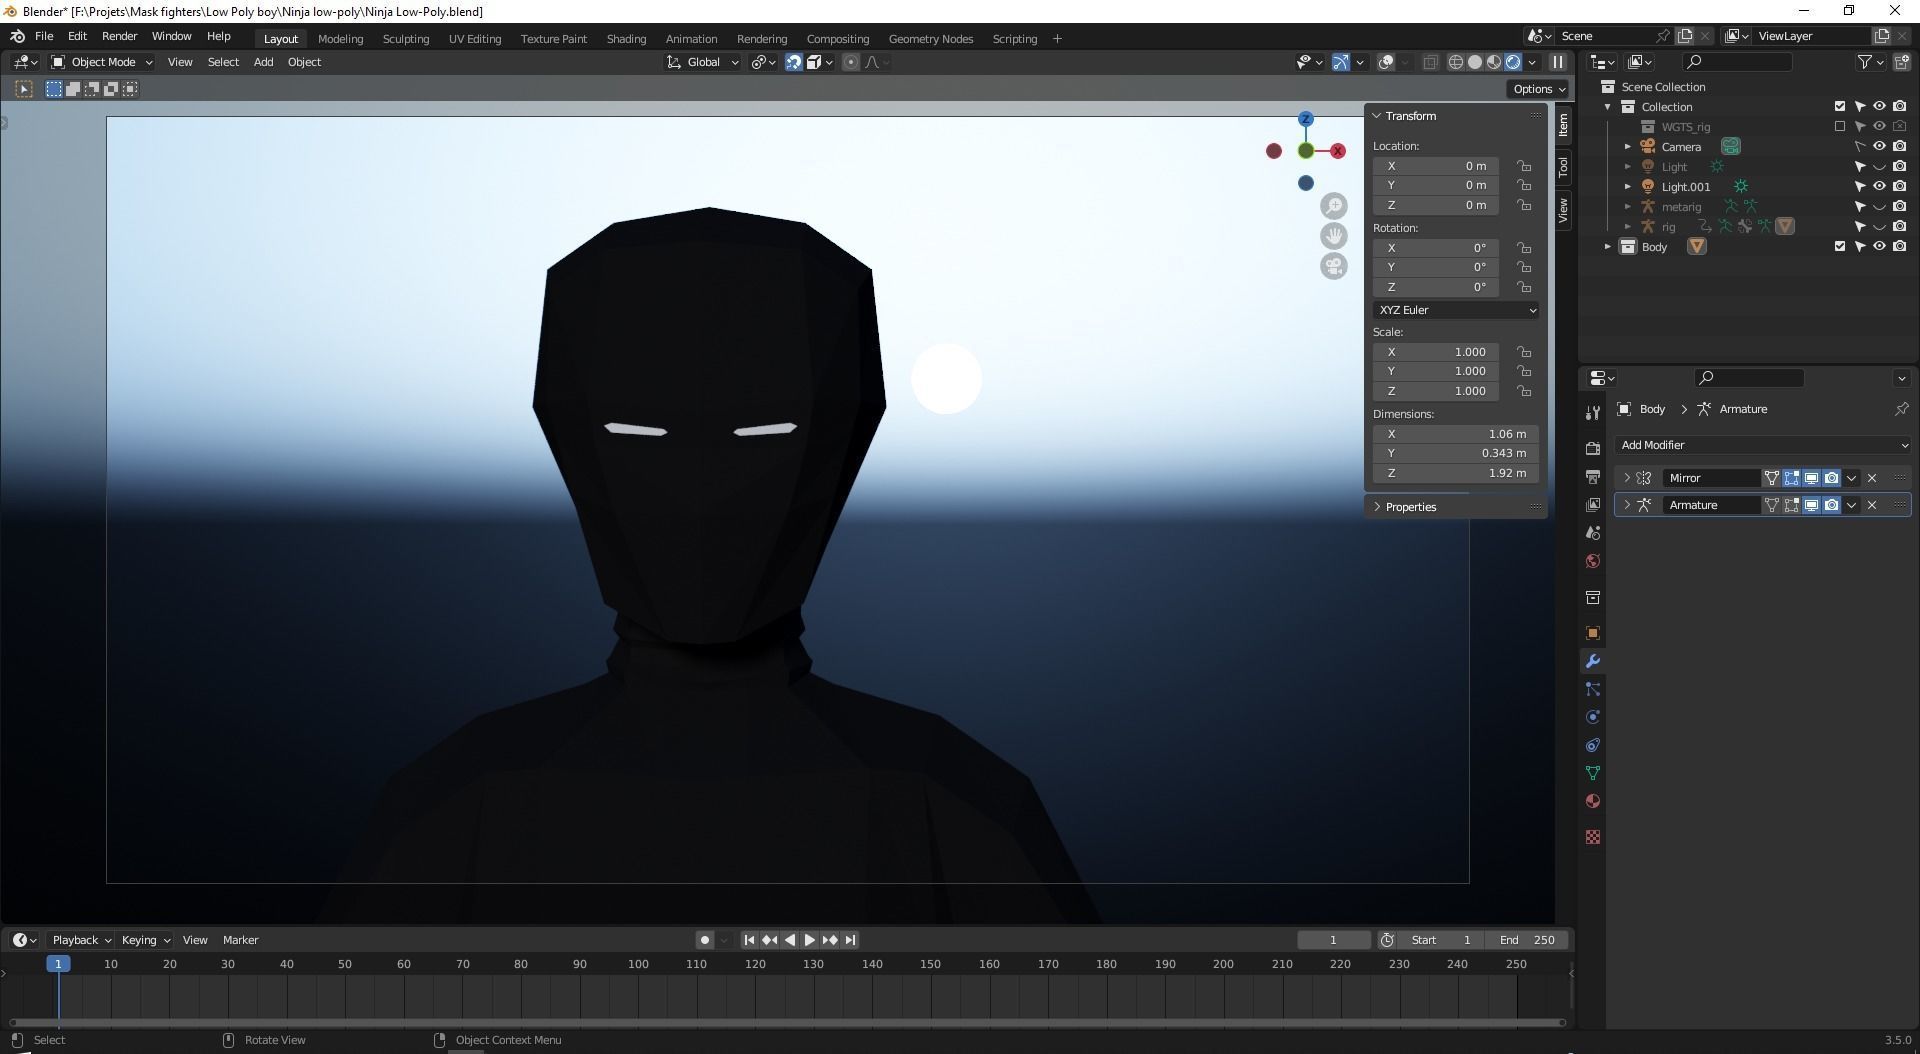
Task: Open the Modifier Properties wrench tab
Action: [x=1592, y=661]
